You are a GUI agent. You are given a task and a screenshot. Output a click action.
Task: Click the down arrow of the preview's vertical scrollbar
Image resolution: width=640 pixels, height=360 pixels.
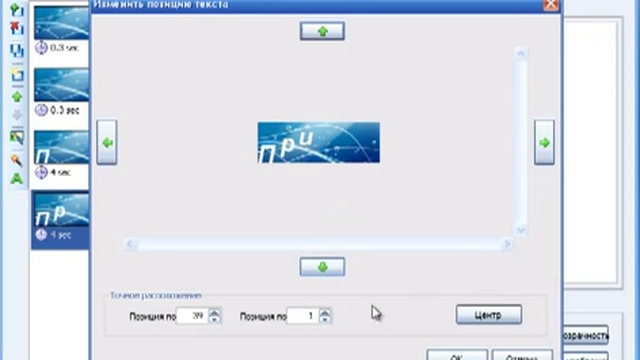[x=521, y=230]
